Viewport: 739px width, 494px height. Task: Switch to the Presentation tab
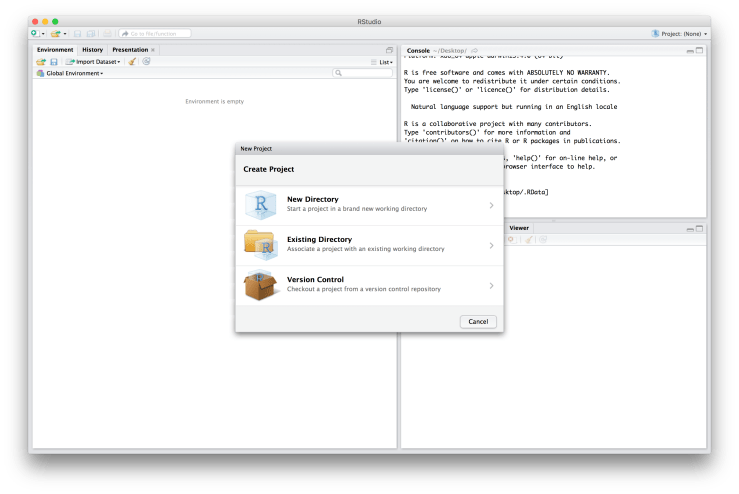pos(130,49)
